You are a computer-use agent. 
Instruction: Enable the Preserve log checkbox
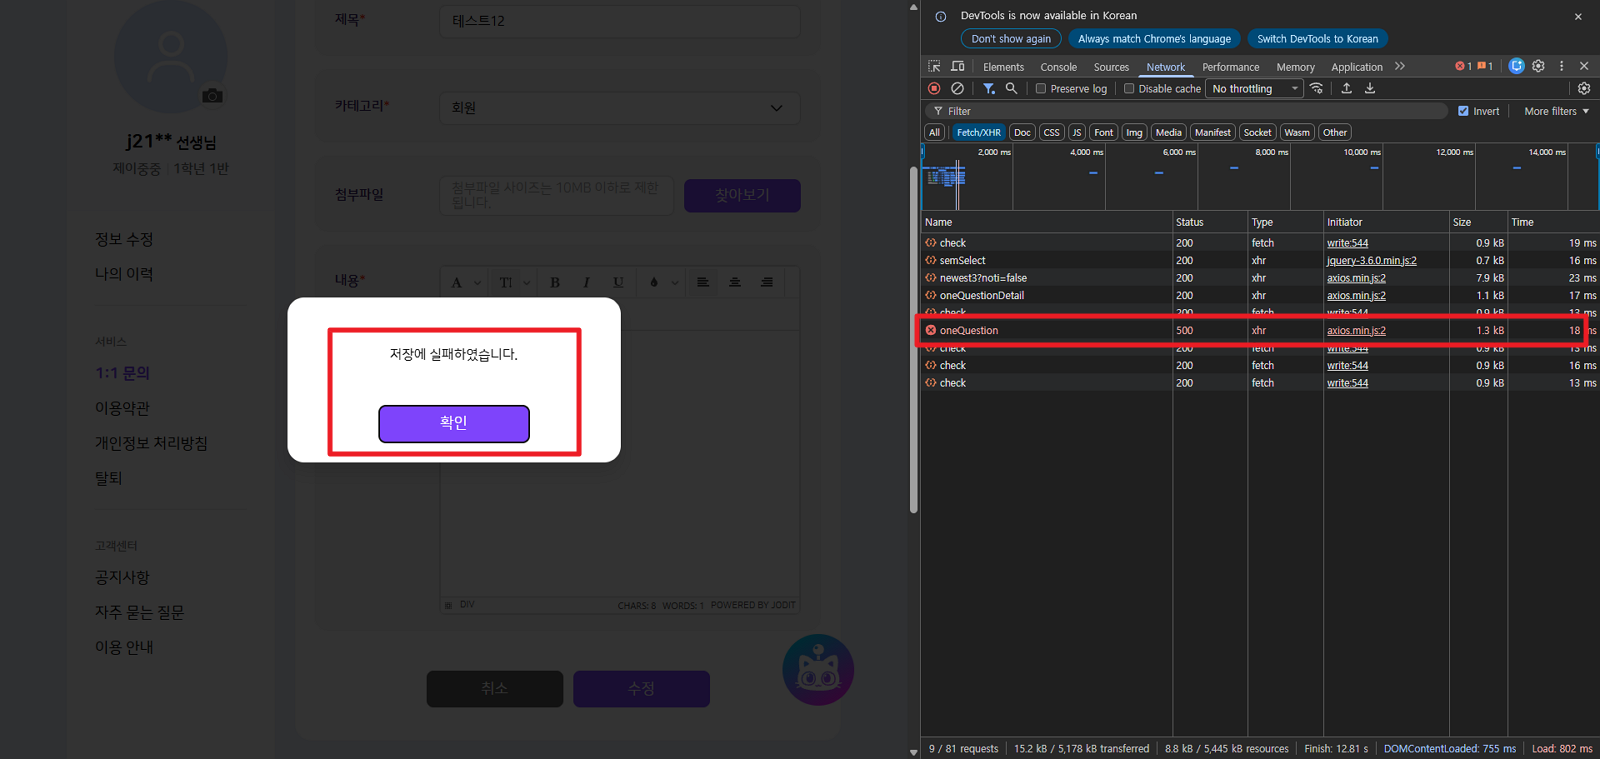click(1041, 89)
